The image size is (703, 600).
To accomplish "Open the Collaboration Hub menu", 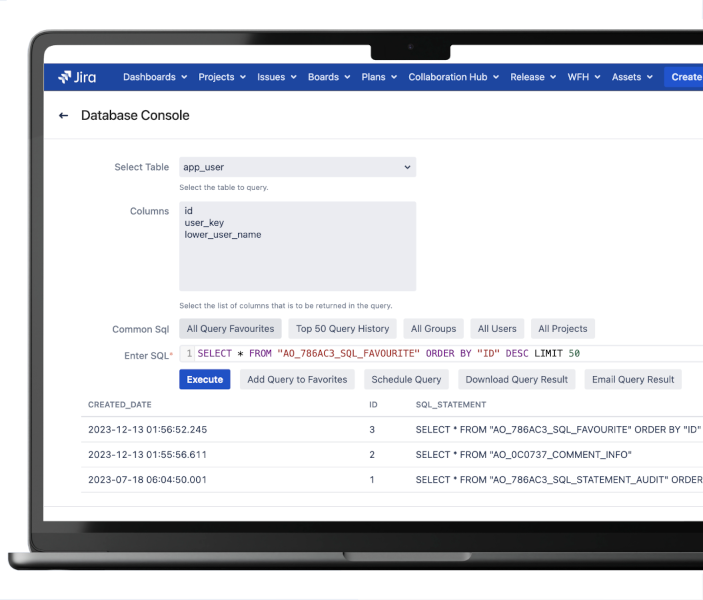I will 454,77.
